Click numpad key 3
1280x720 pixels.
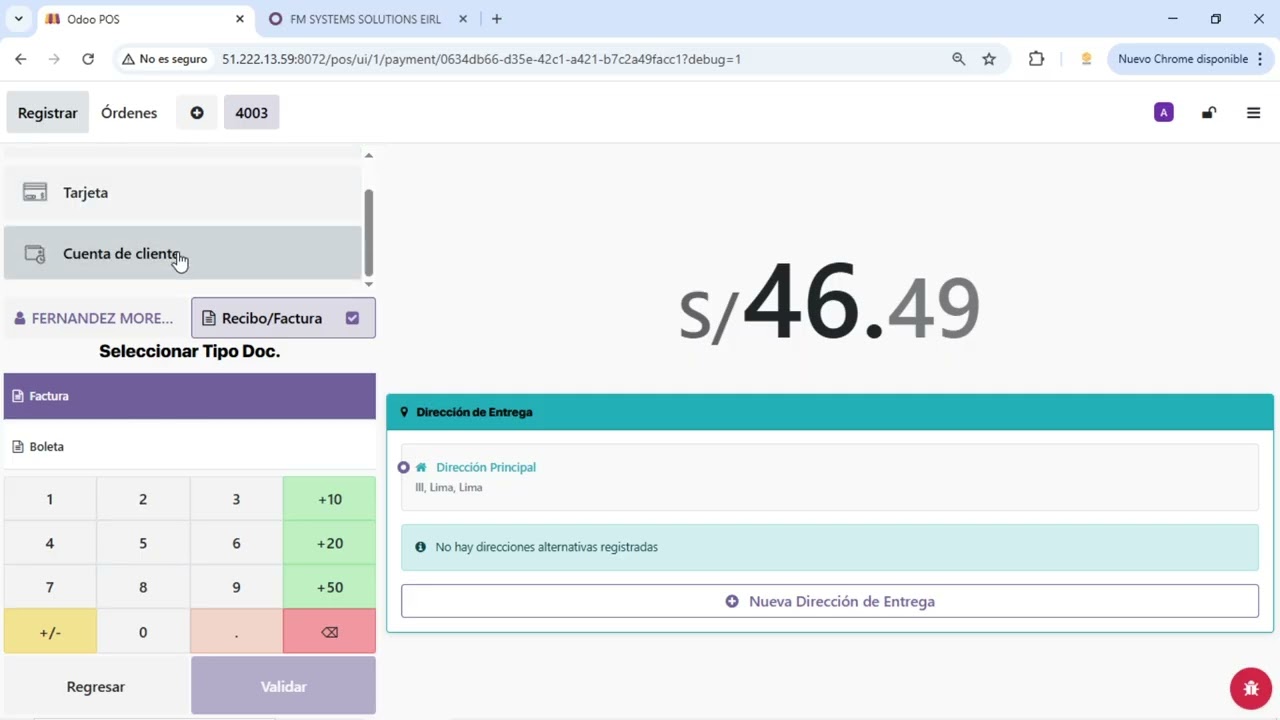236,499
